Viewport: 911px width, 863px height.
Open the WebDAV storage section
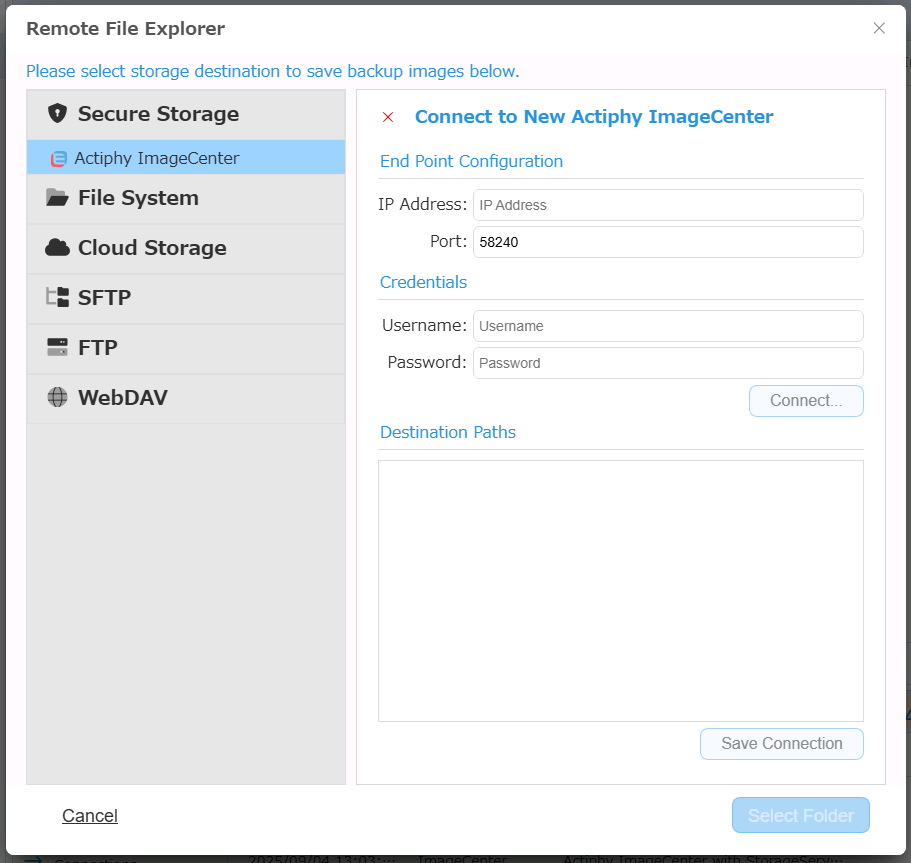click(x=122, y=398)
